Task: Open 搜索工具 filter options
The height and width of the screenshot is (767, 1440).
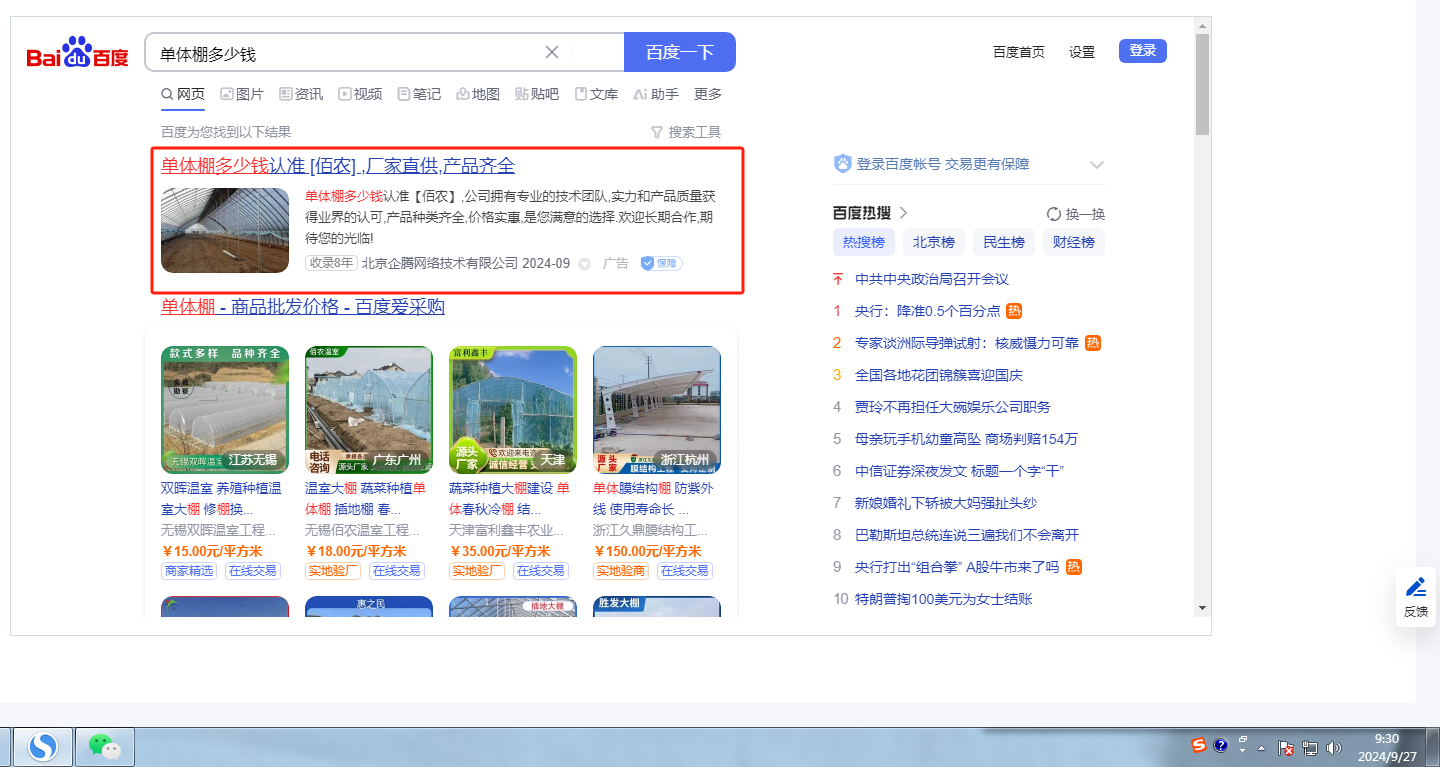Action: 686,132
